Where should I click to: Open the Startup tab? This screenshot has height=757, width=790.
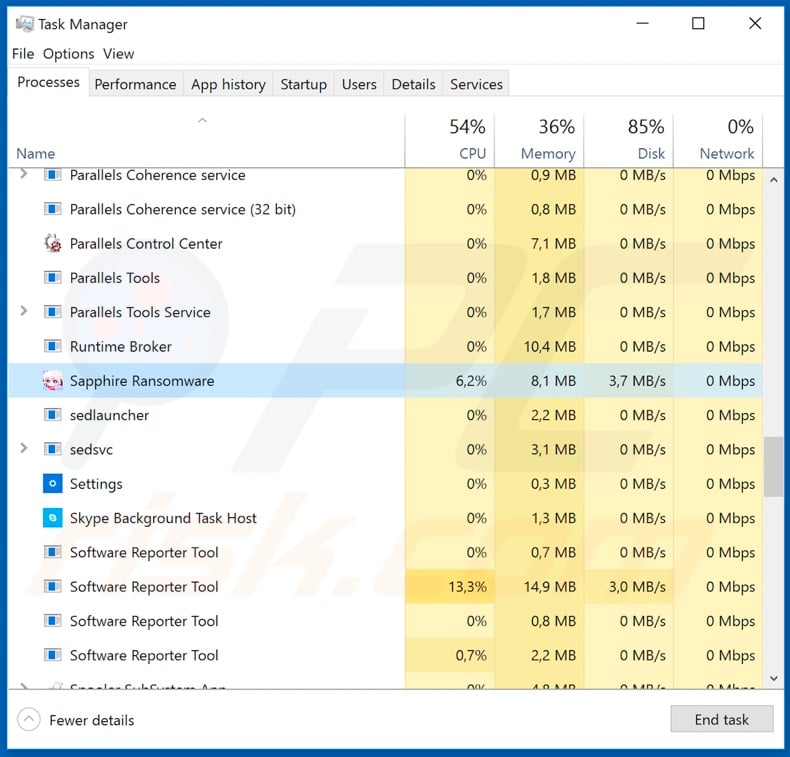[303, 84]
